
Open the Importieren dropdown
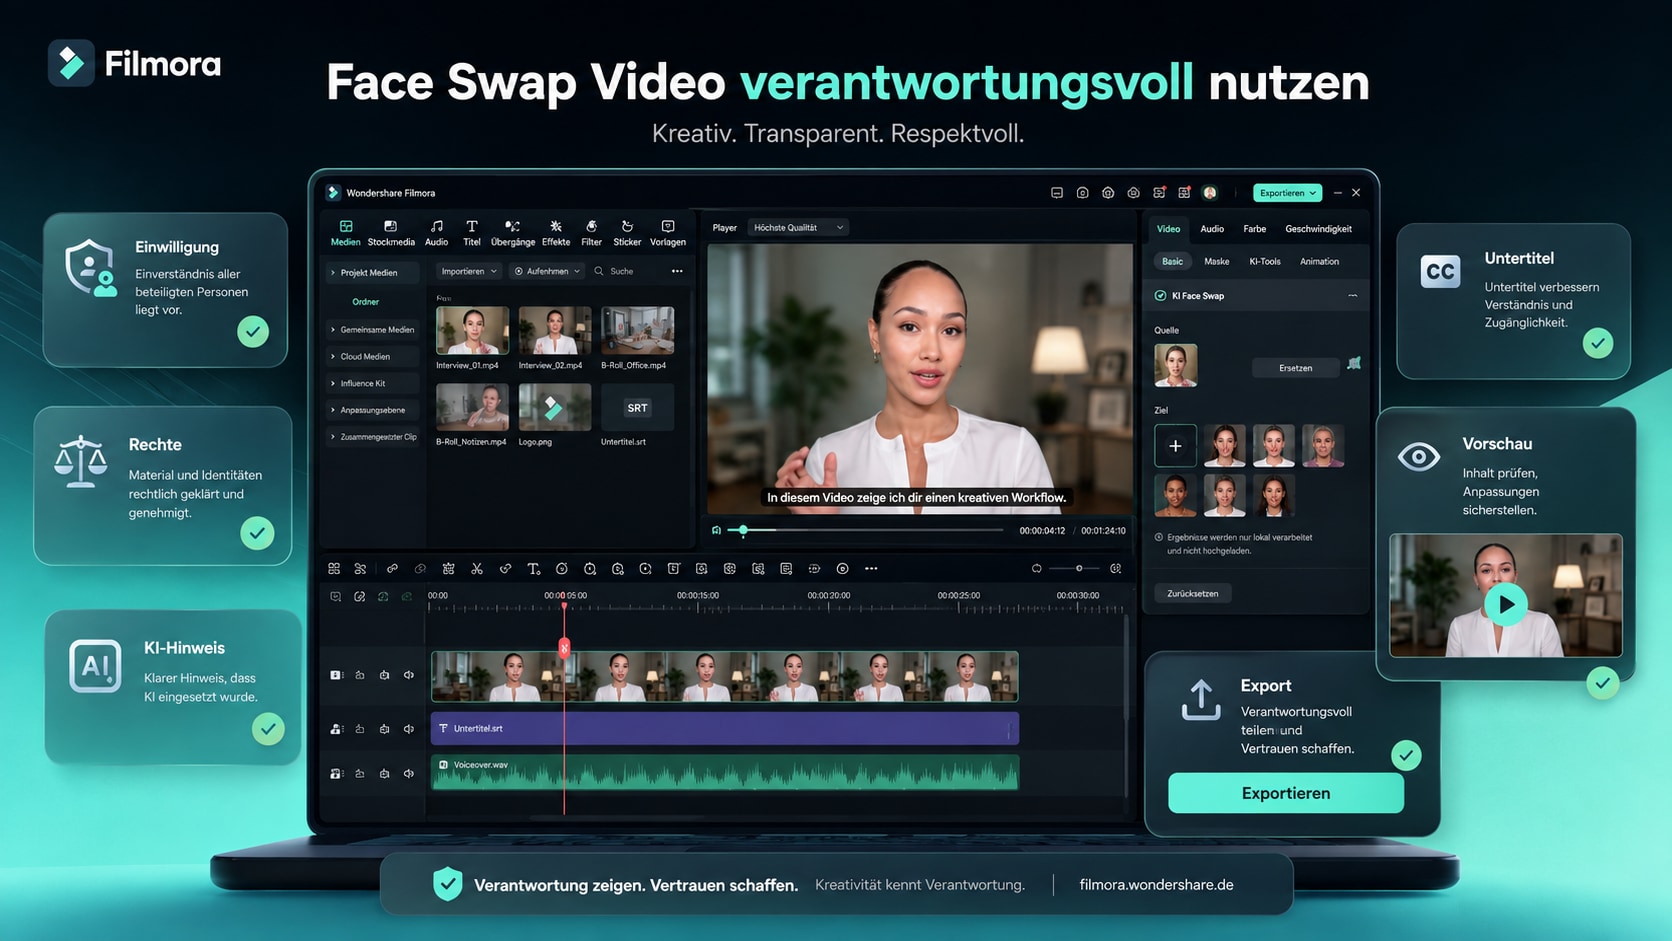(x=469, y=271)
